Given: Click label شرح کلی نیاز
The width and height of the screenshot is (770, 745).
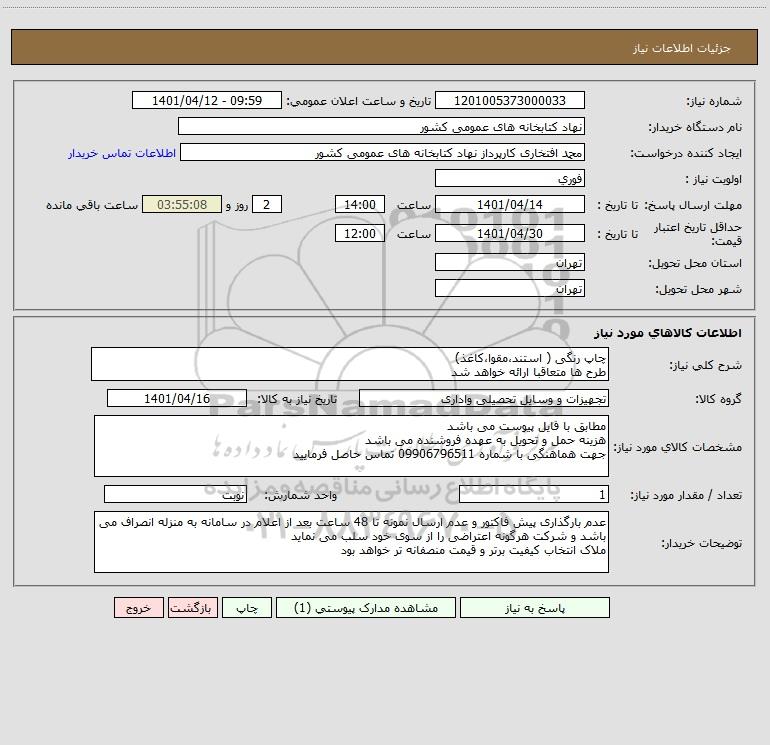Looking at the screenshot, I should point(706,365).
